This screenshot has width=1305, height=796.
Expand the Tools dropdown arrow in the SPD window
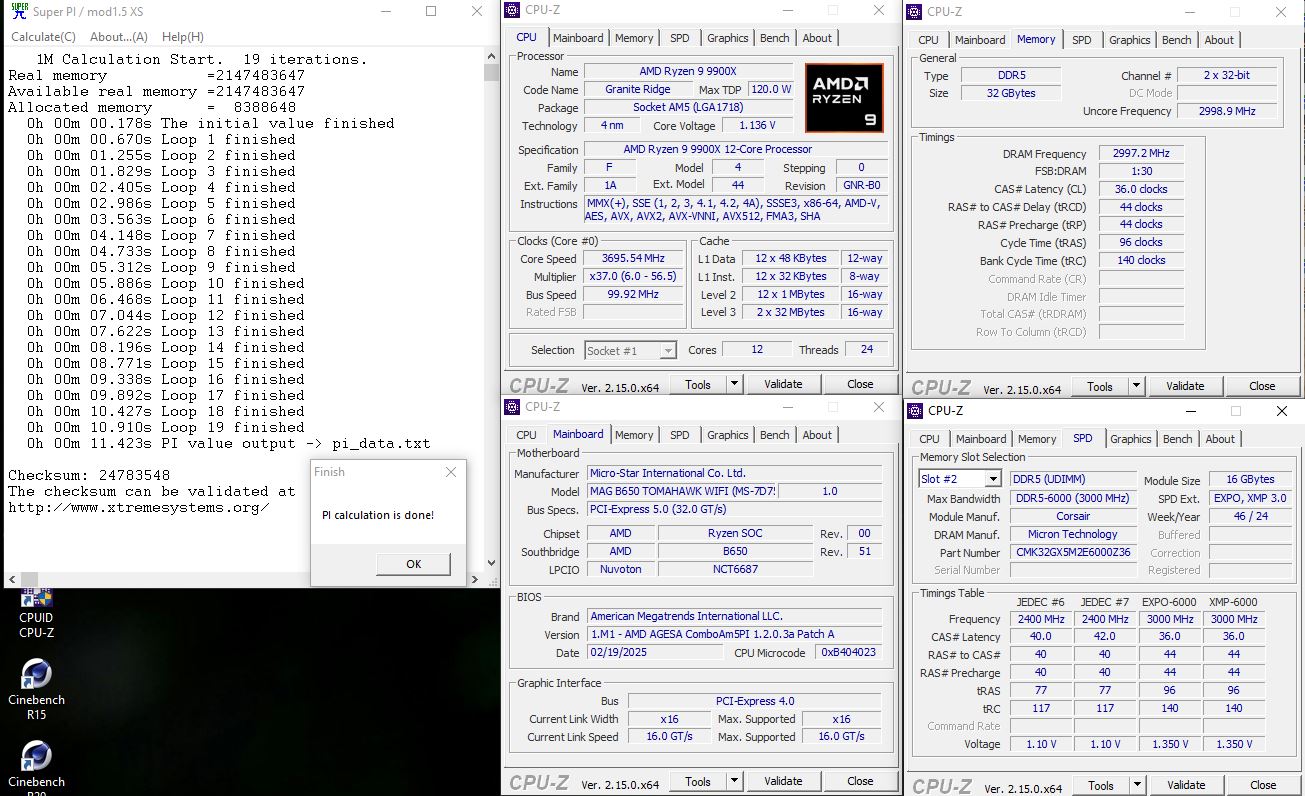(x=1137, y=785)
